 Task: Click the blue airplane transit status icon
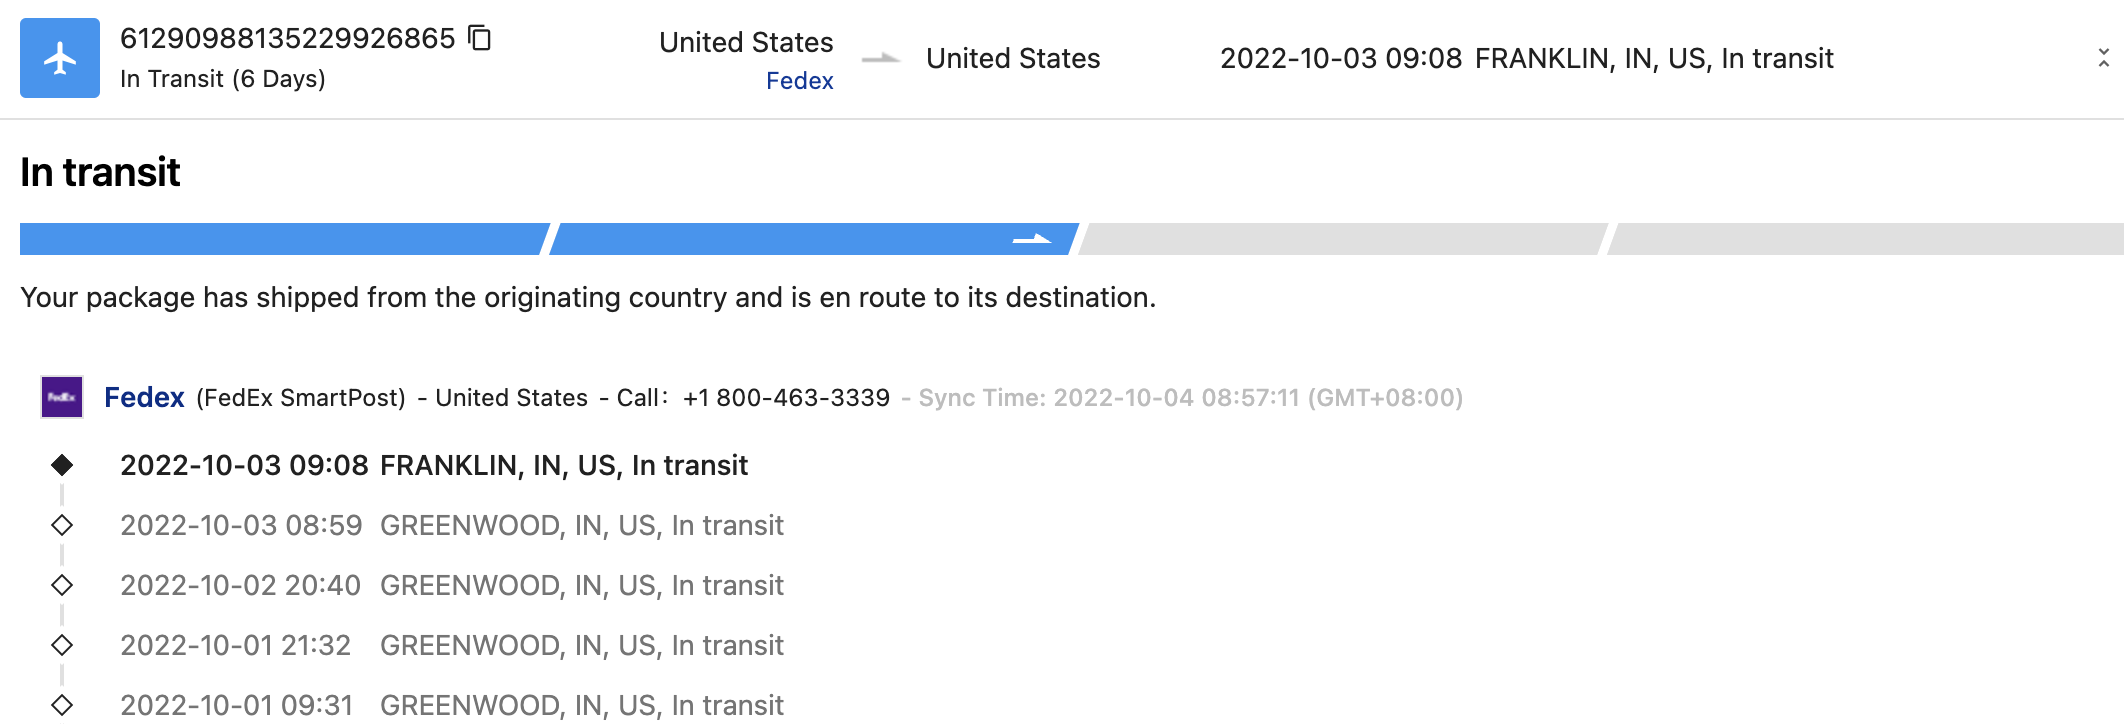60,58
